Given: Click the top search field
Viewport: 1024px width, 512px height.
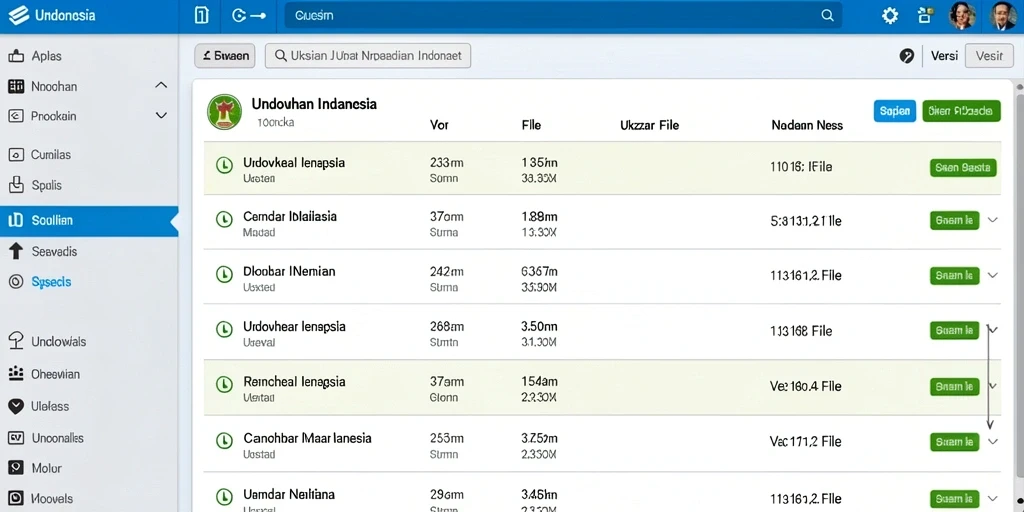Looking at the screenshot, I should tap(563, 16).
